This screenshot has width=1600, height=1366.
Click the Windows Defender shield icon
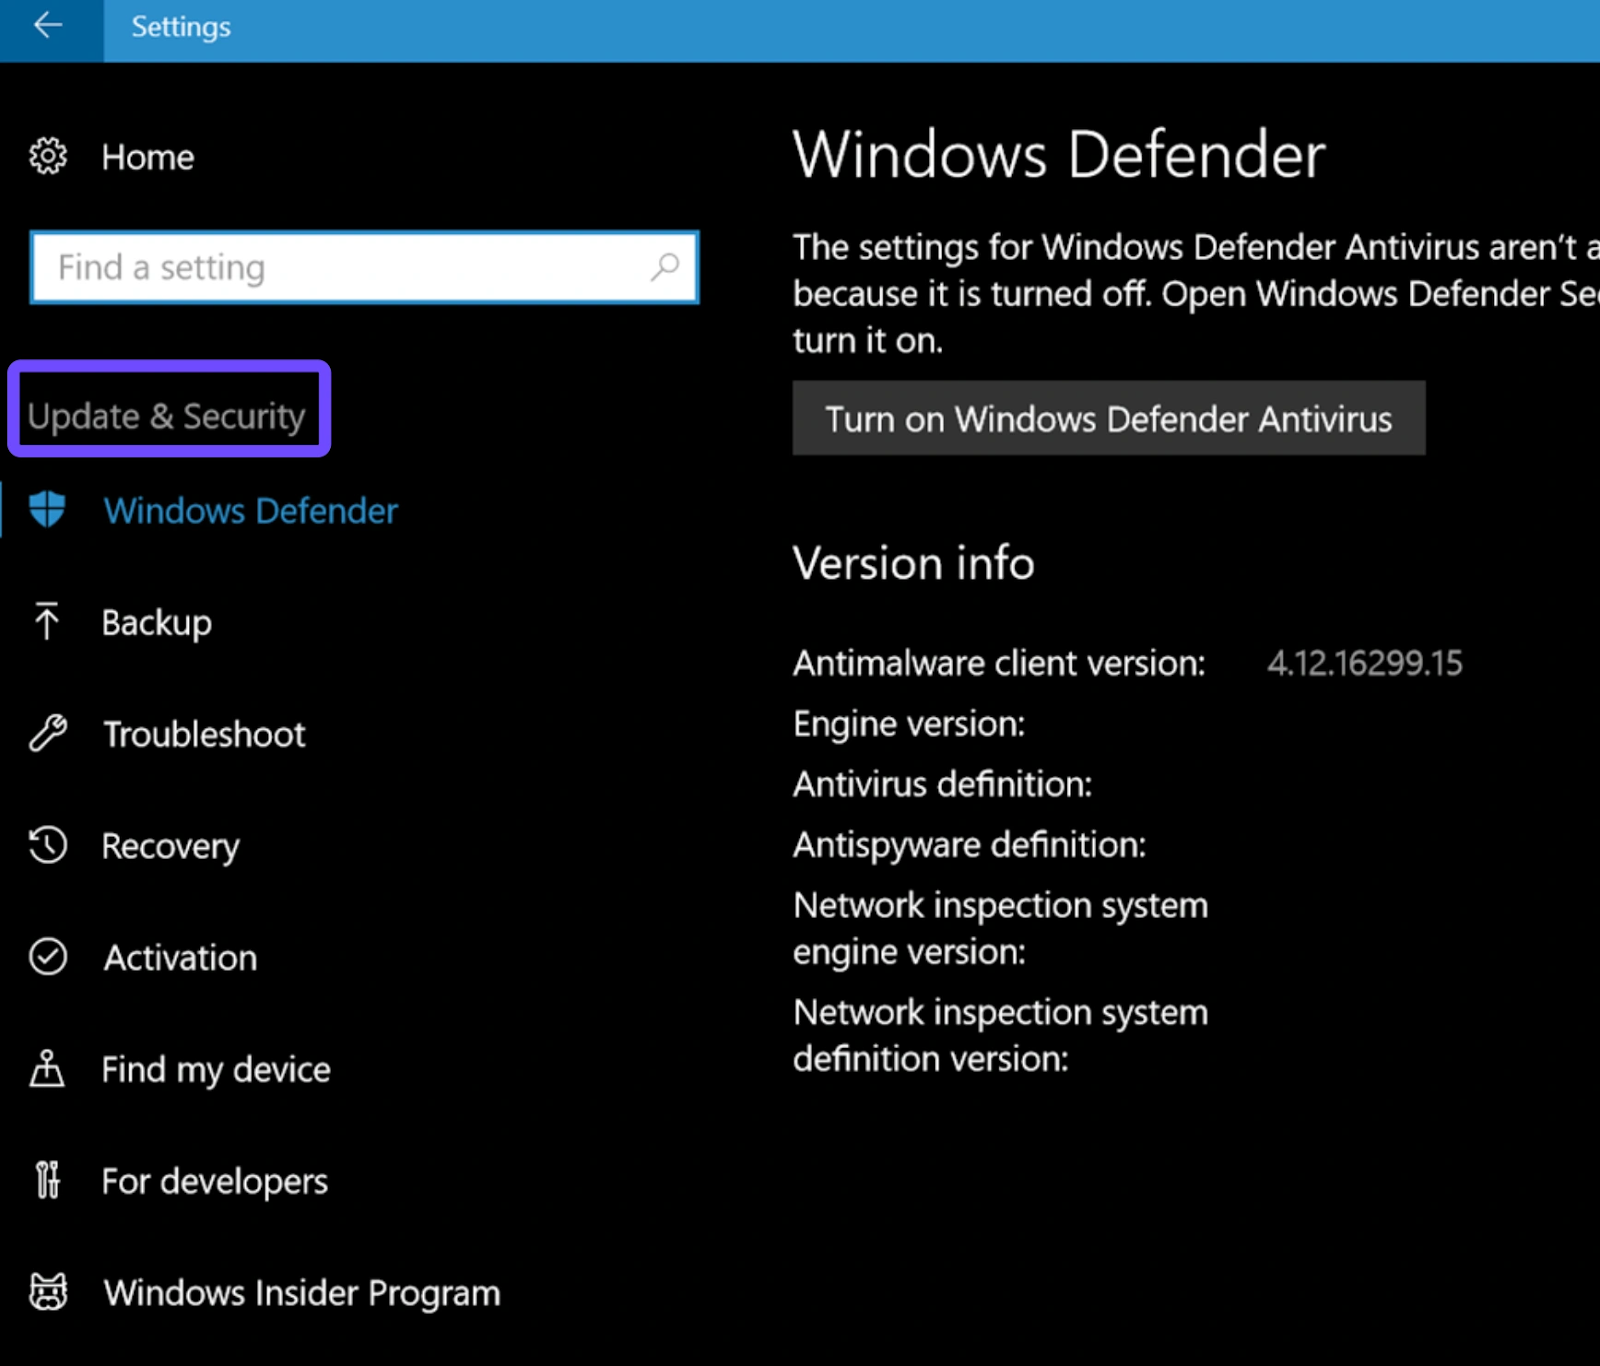click(47, 510)
